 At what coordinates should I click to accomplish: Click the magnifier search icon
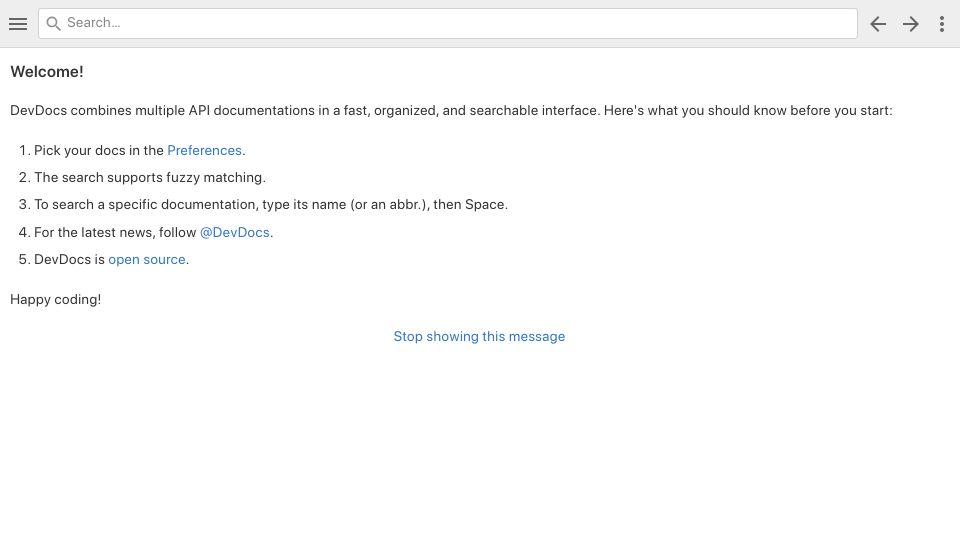pos(53,23)
